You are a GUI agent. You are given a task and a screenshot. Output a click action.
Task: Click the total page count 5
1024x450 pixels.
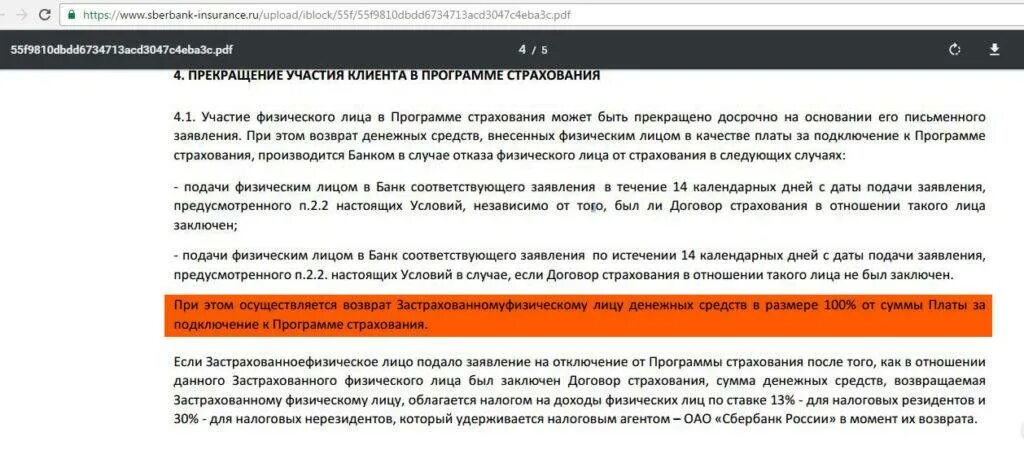544,50
